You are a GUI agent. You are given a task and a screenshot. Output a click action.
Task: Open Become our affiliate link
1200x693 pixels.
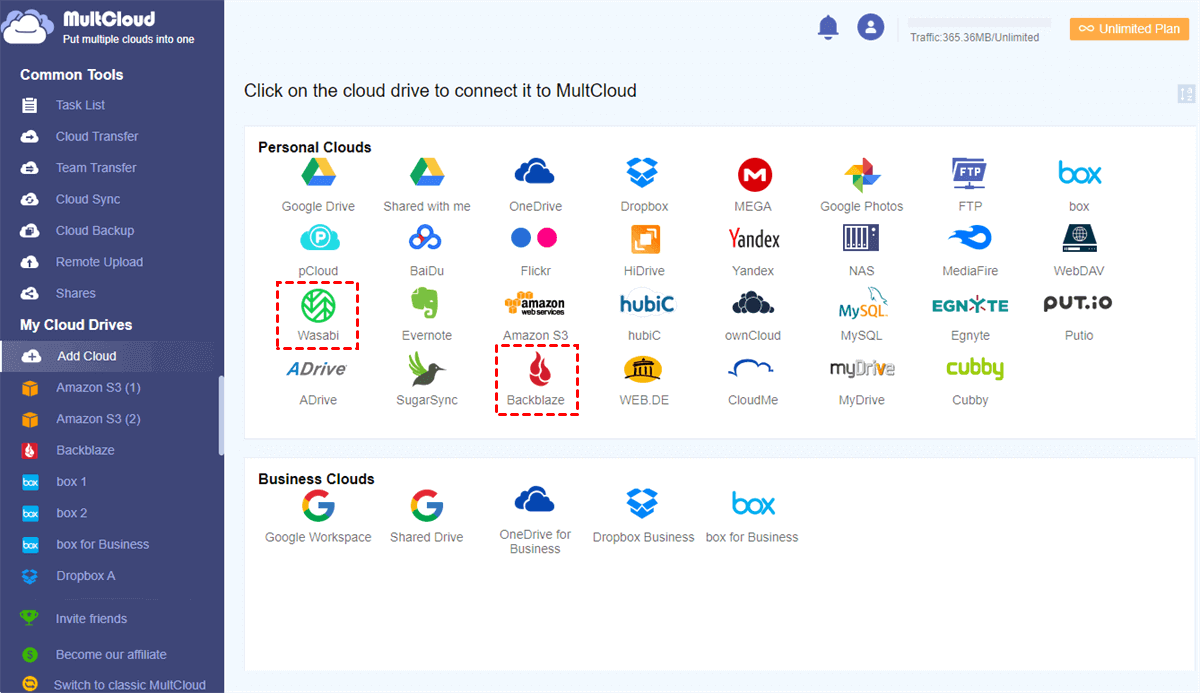(x=111, y=655)
